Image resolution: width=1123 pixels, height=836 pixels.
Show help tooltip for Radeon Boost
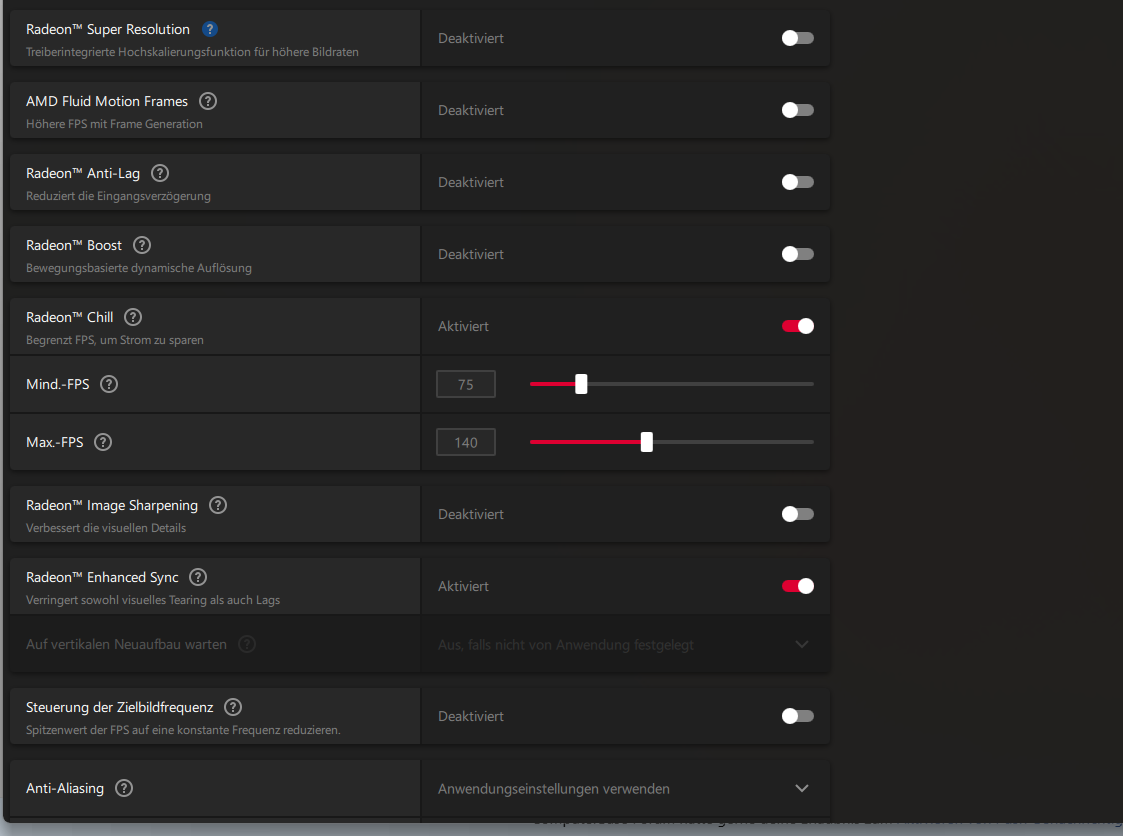tap(142, 245)
